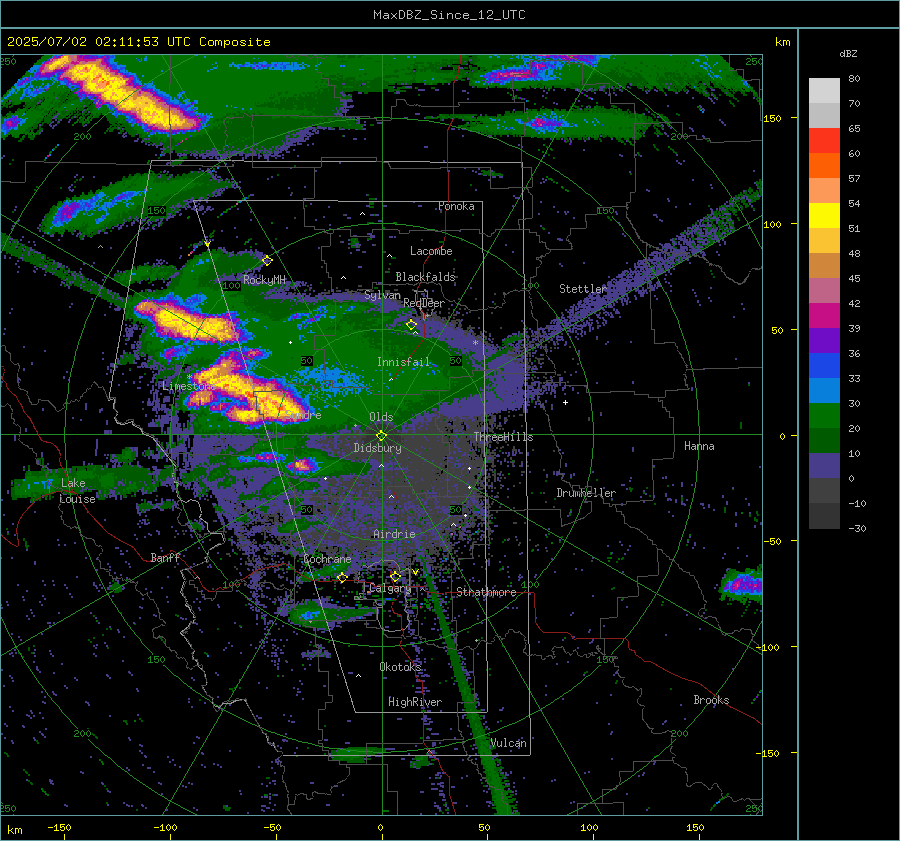This screenshot has height=841, width=900.
Task: Click the yellow diamond marker under Cochrane
Action: coord(342,578)
